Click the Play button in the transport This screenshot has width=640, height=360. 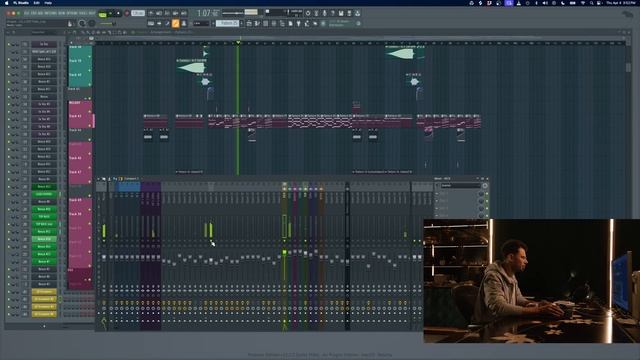(x=110, y=13)
